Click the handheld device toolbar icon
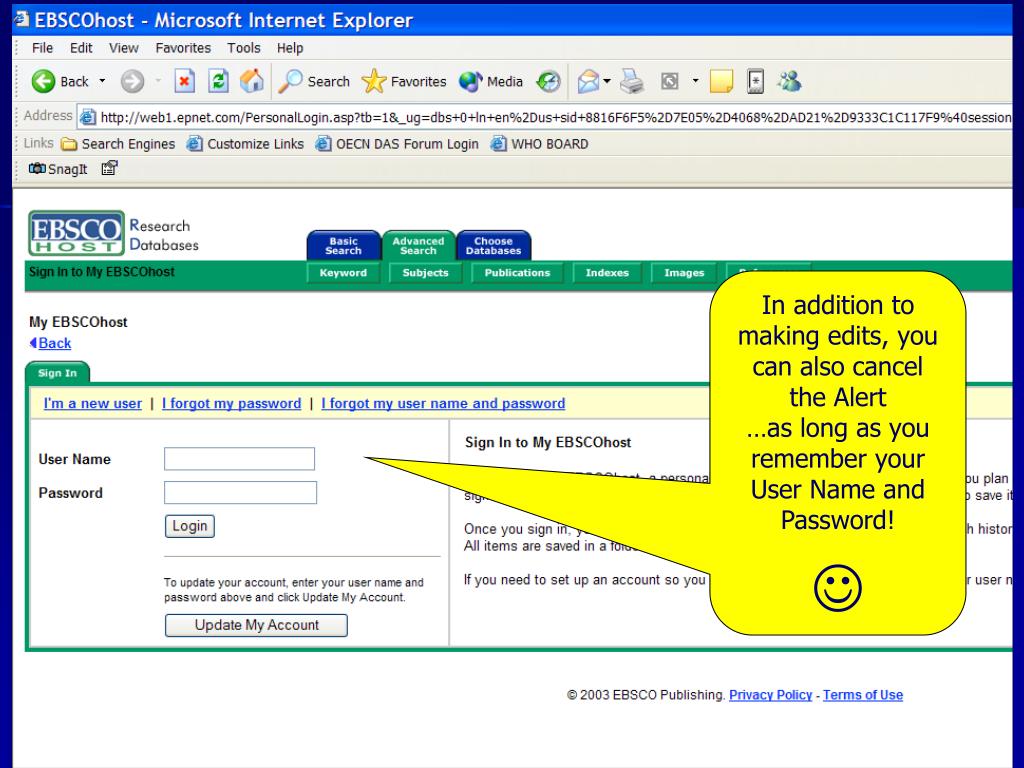This screenshot has width=1024, height=768. pos(756,82)
